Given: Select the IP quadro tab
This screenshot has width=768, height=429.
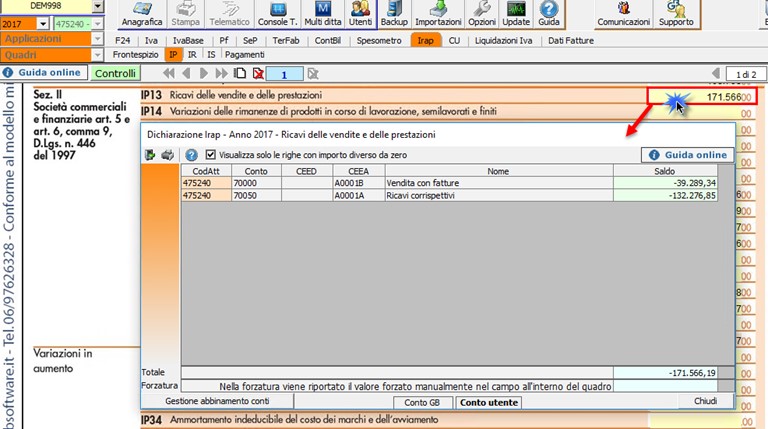Looking at the screenshot, I should pos(173,55).
